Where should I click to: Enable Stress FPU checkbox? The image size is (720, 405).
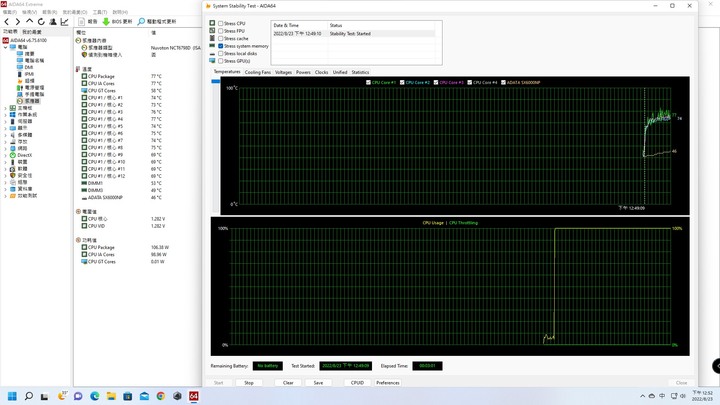[x=220, y=31]
